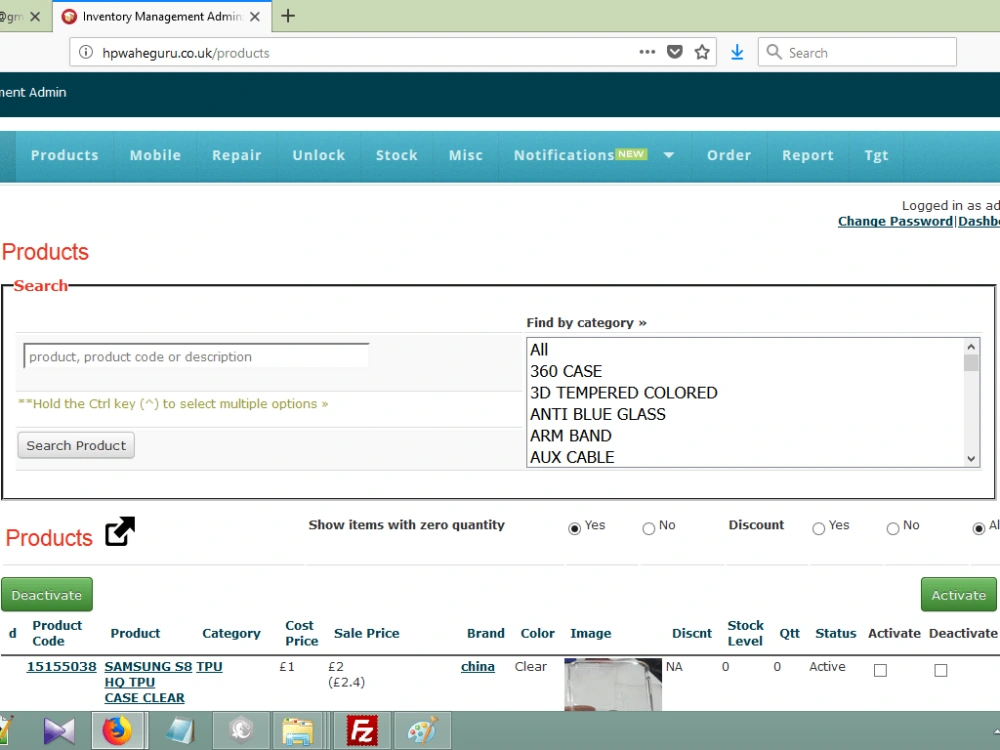
Task: Open the Paint palette taskbar icon
Action: point(422,731)
